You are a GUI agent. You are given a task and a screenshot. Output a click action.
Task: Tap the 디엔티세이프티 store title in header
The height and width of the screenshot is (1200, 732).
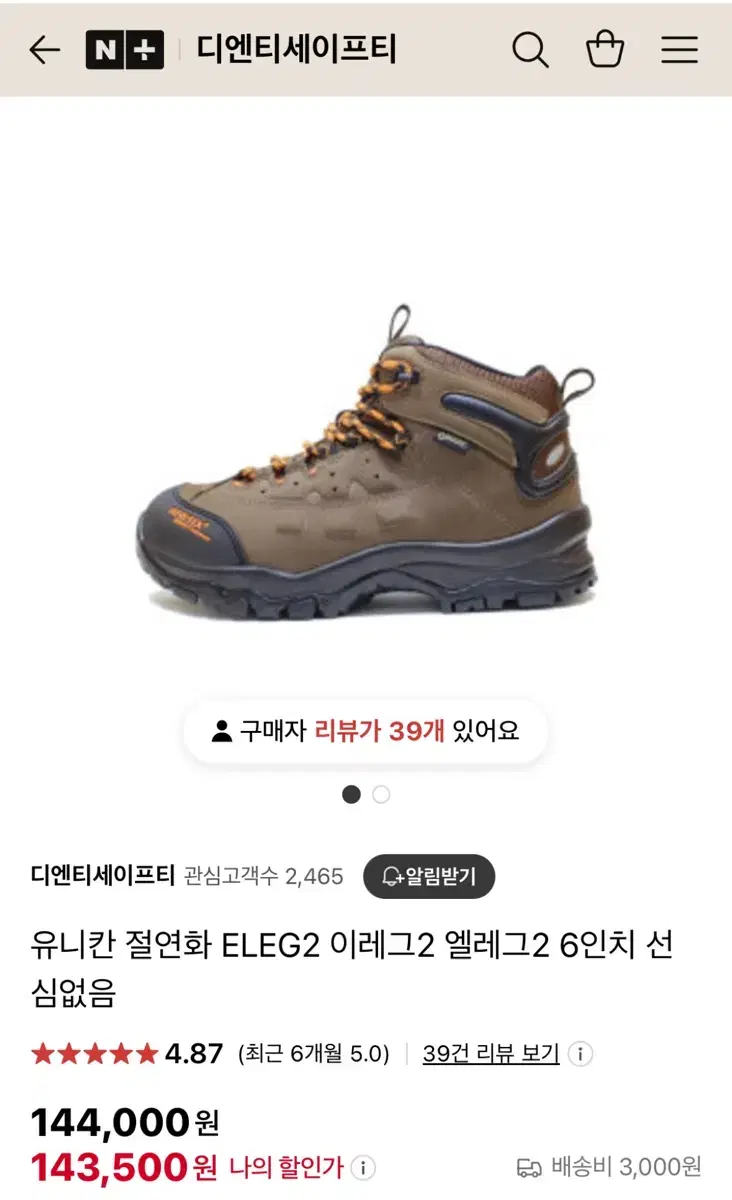(296, 50)
